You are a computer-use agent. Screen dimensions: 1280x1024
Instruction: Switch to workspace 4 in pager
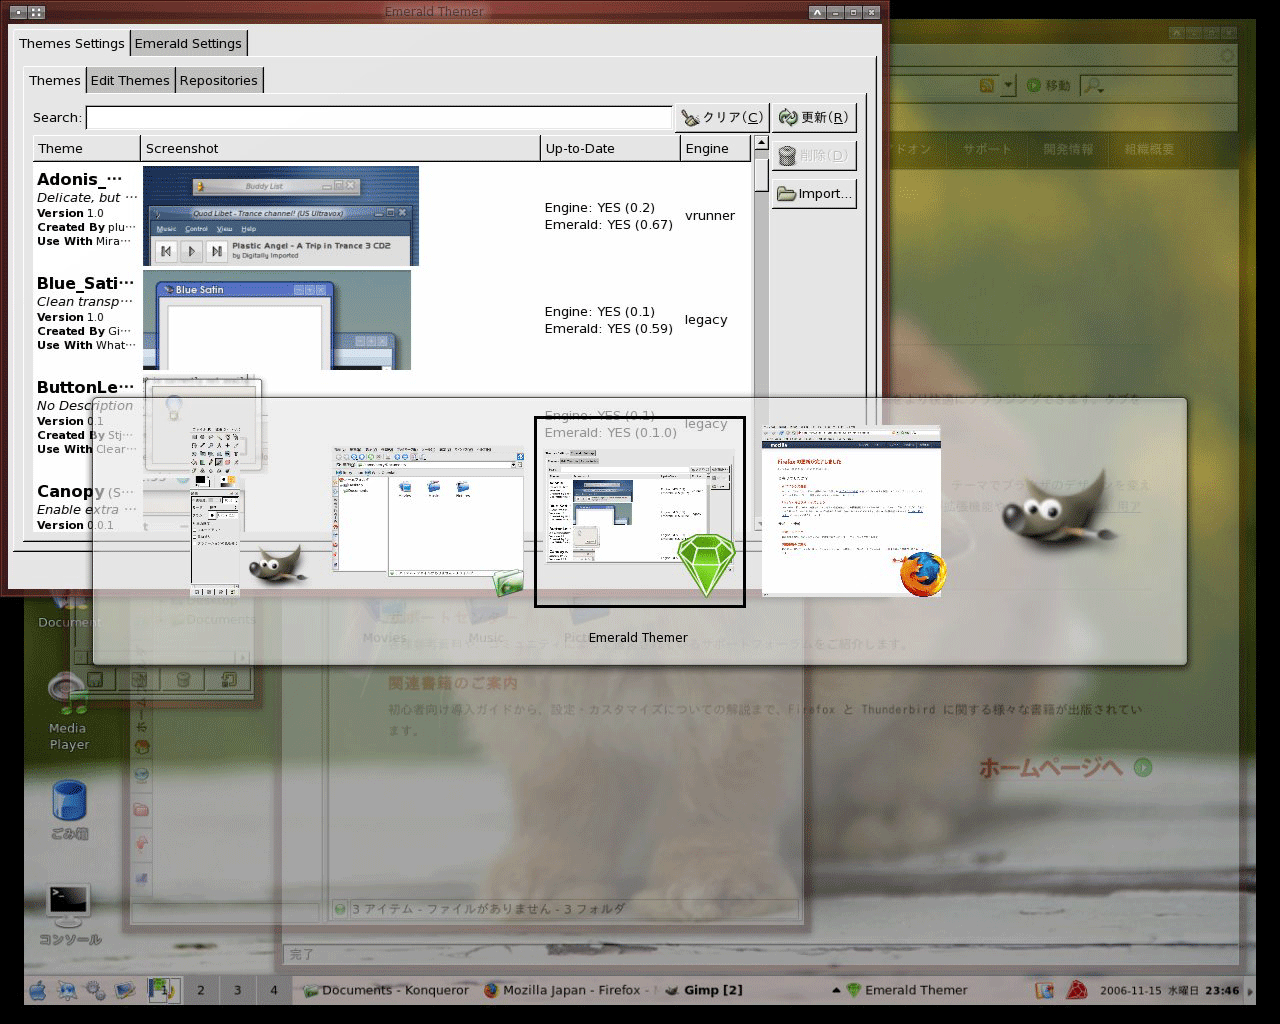(274, 990)
